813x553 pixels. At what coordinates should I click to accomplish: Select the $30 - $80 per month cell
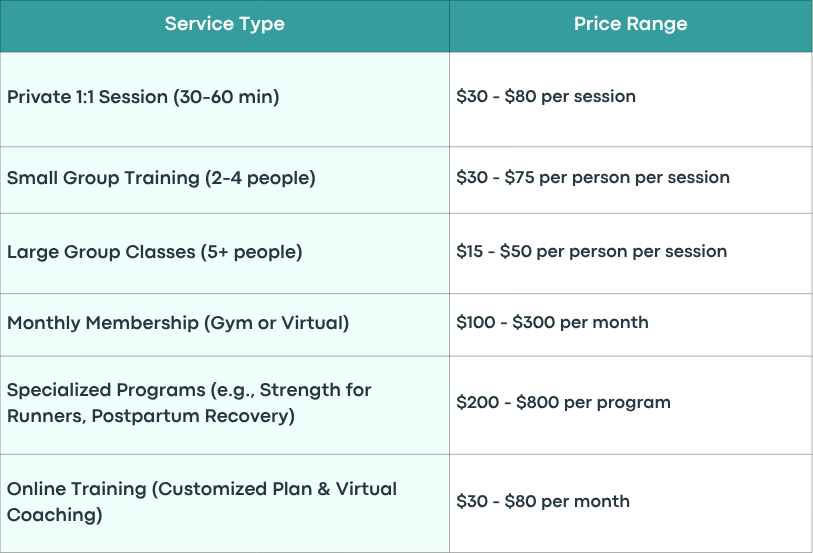click(x=630, y=503)
